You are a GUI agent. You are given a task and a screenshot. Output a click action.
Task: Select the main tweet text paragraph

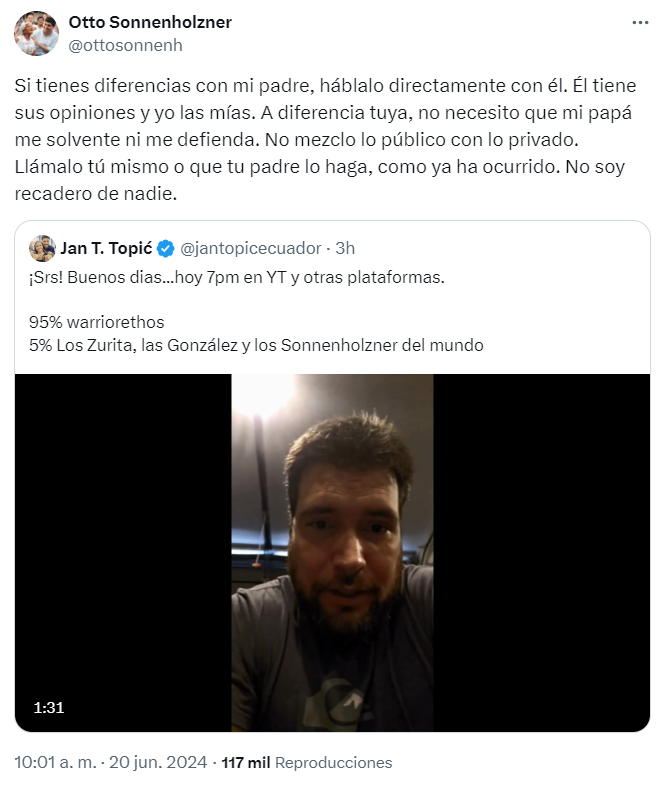(325, 139)
